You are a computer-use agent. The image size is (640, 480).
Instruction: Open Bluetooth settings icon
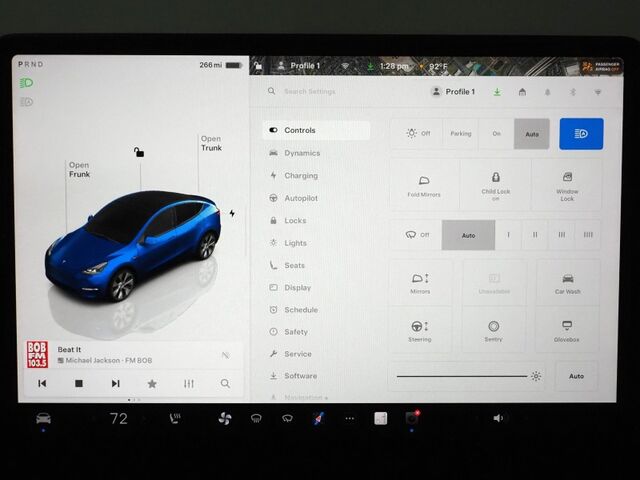(x=573, y=92)
